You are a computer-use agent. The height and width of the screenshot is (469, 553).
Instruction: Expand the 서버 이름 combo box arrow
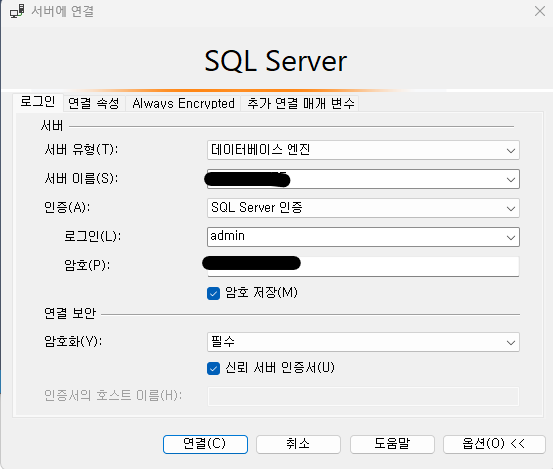click(x=511, y=179)
